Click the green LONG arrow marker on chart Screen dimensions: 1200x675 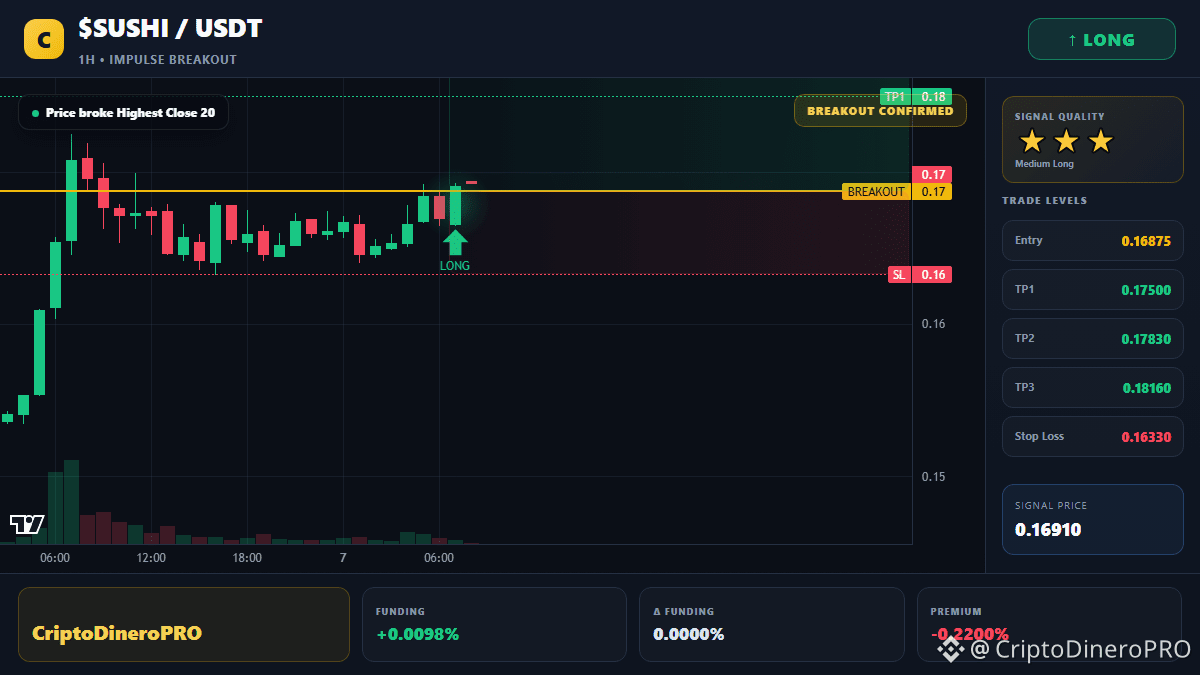click(455, 243)
